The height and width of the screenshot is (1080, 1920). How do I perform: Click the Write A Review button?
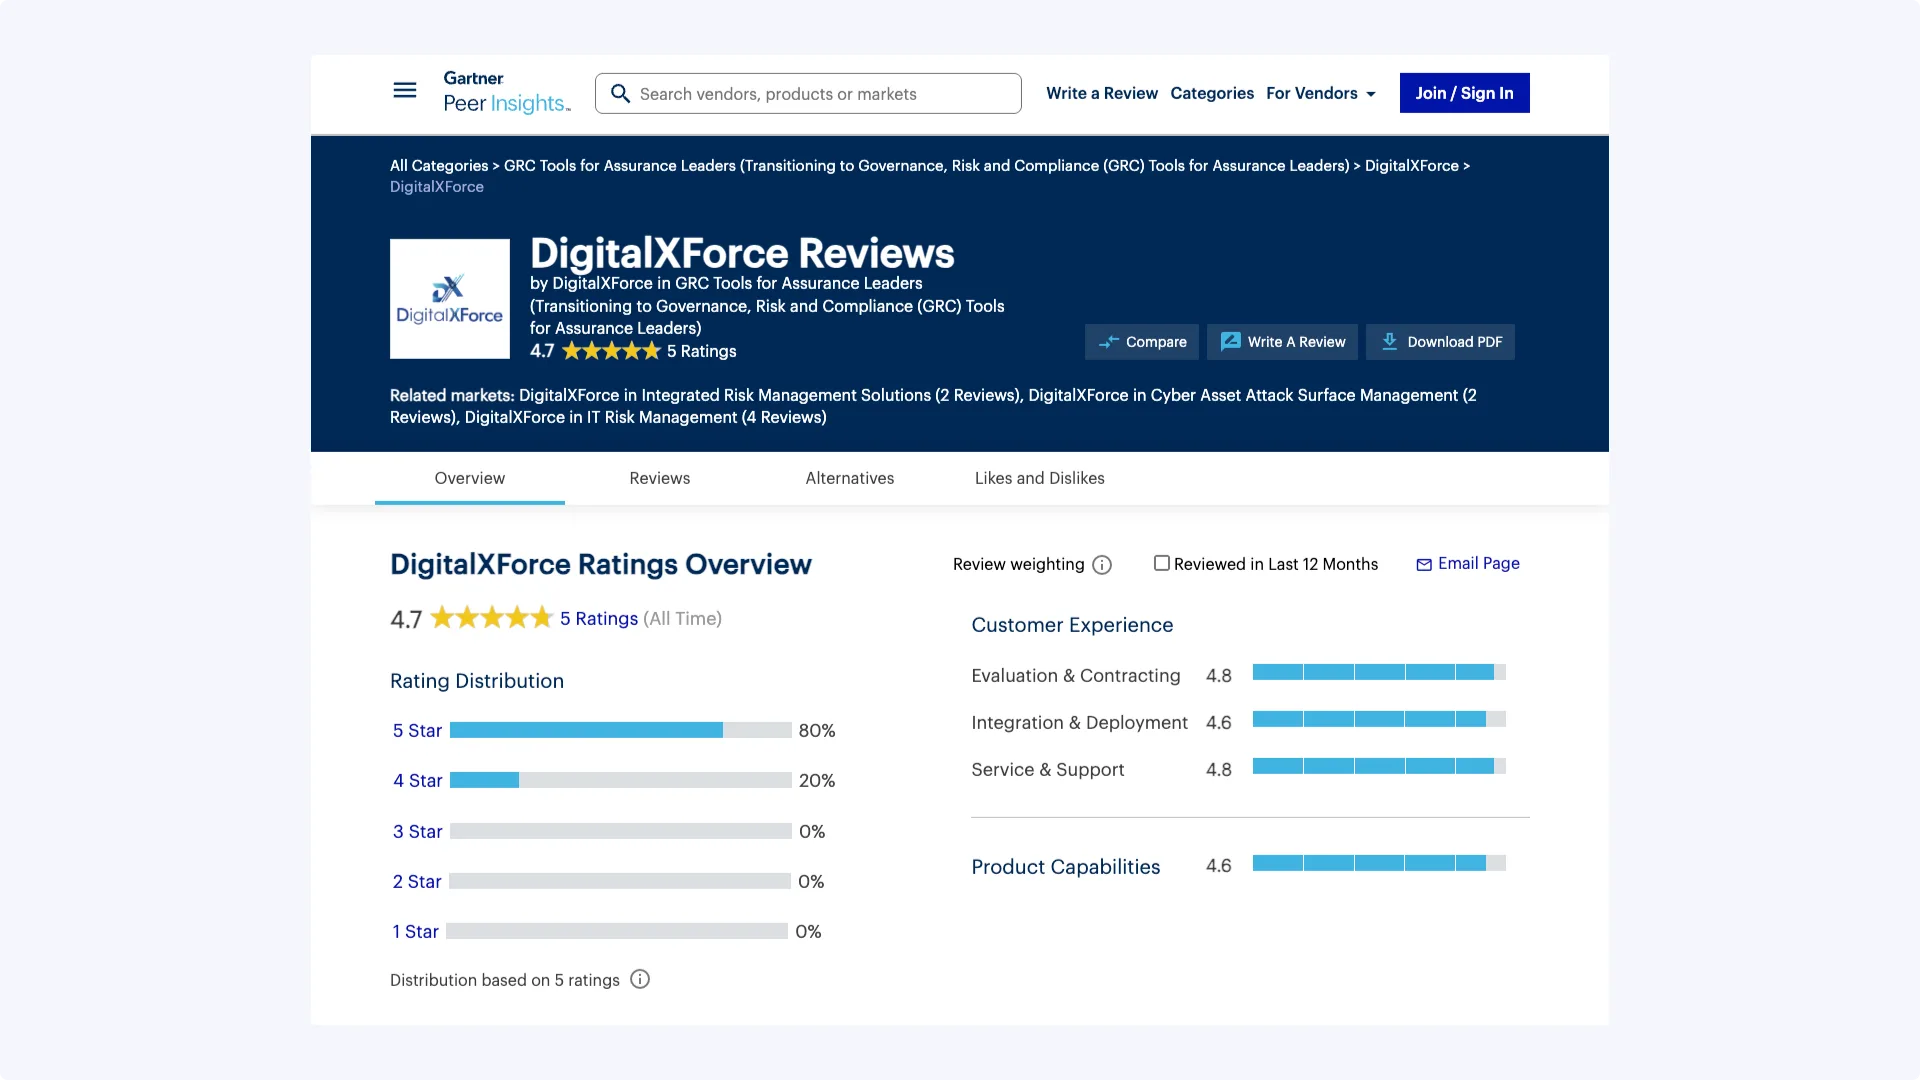pos(1282,342)
